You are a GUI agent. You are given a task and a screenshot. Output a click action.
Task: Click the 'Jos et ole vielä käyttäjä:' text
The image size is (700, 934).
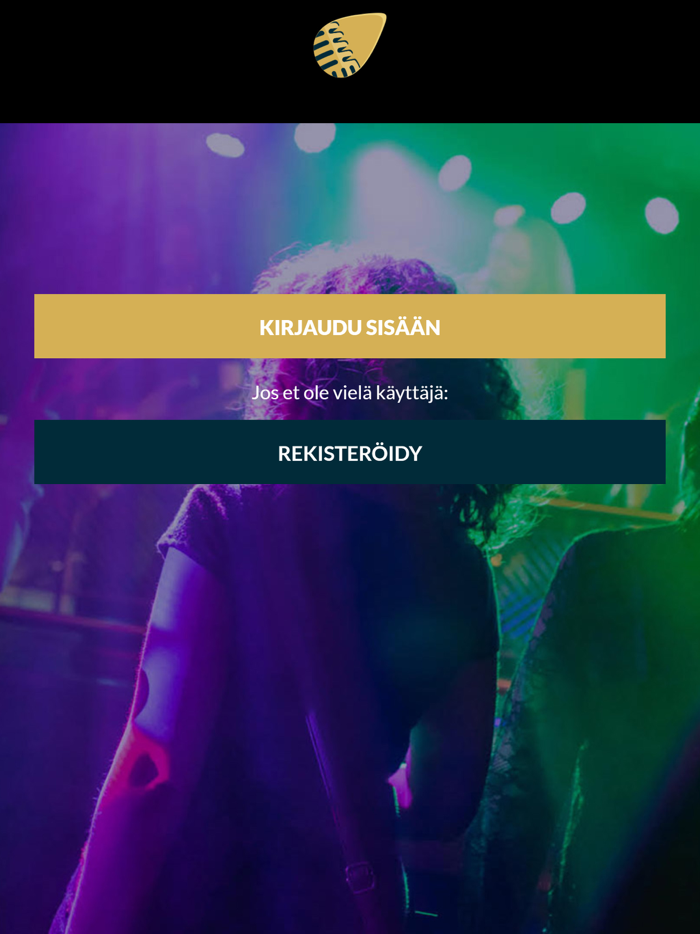(x=350, y=393)
